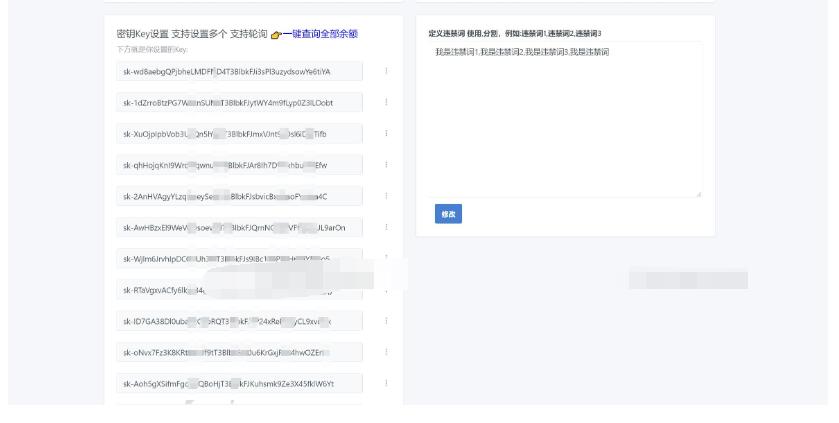Open options menu for key sk-2AnHVAgyYLzq

pos(386,196)
